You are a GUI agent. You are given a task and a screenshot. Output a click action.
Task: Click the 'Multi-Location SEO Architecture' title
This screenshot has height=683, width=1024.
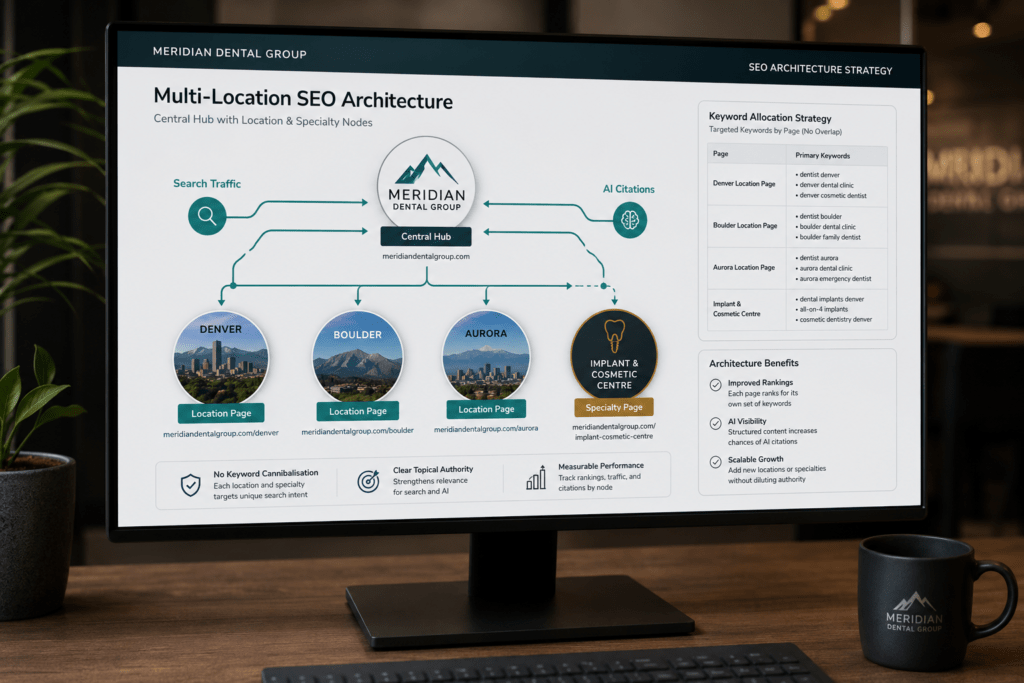point(303,99)
